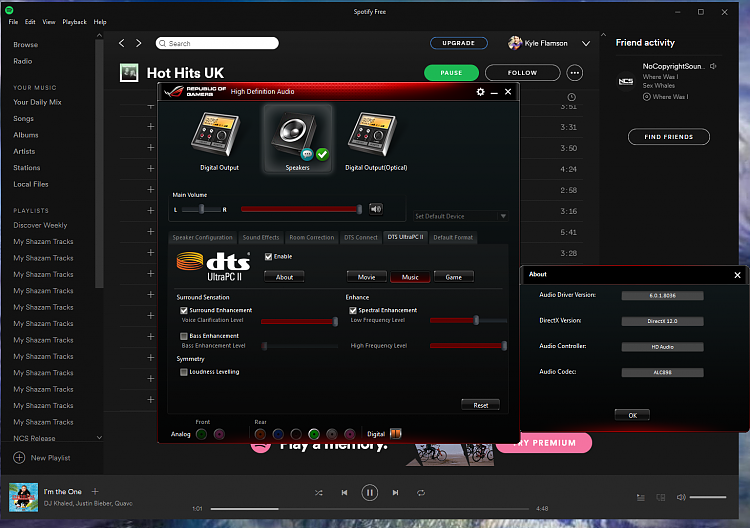
Task: Open Discover Weekly playlist
Action: [x=40, y=225]
